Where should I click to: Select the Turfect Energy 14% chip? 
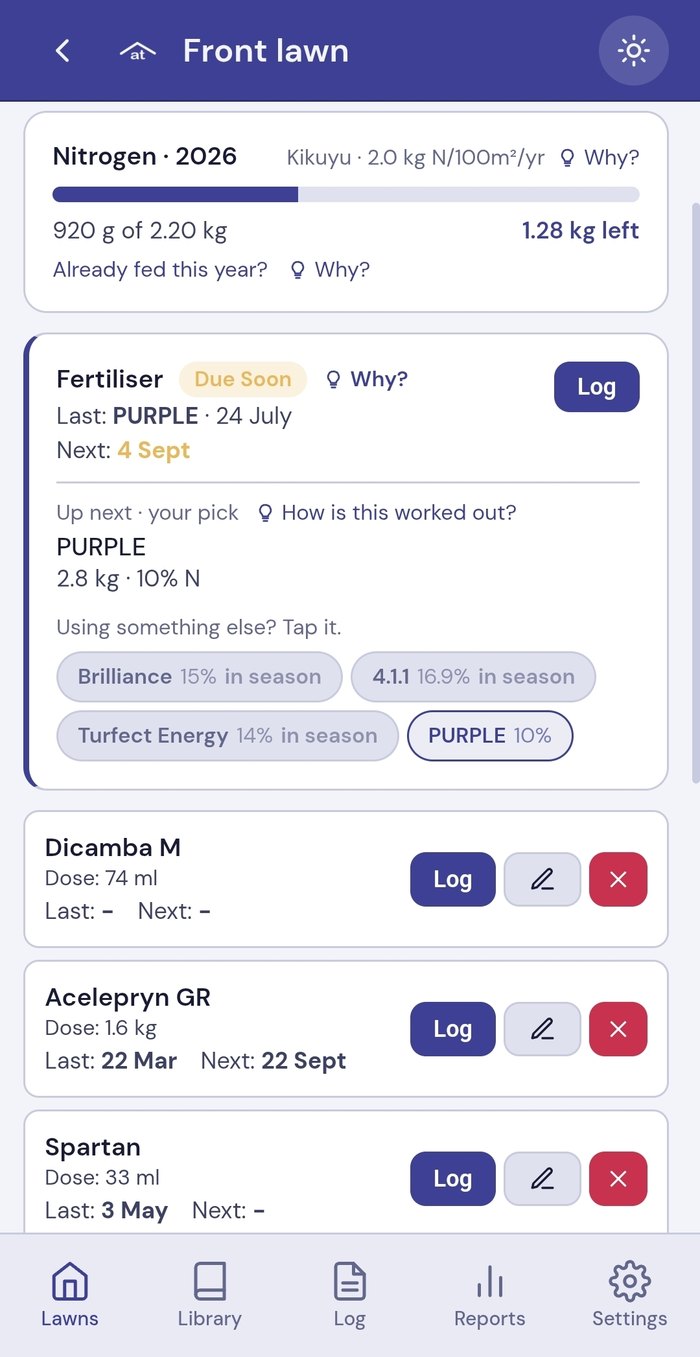tap(227, 736)
